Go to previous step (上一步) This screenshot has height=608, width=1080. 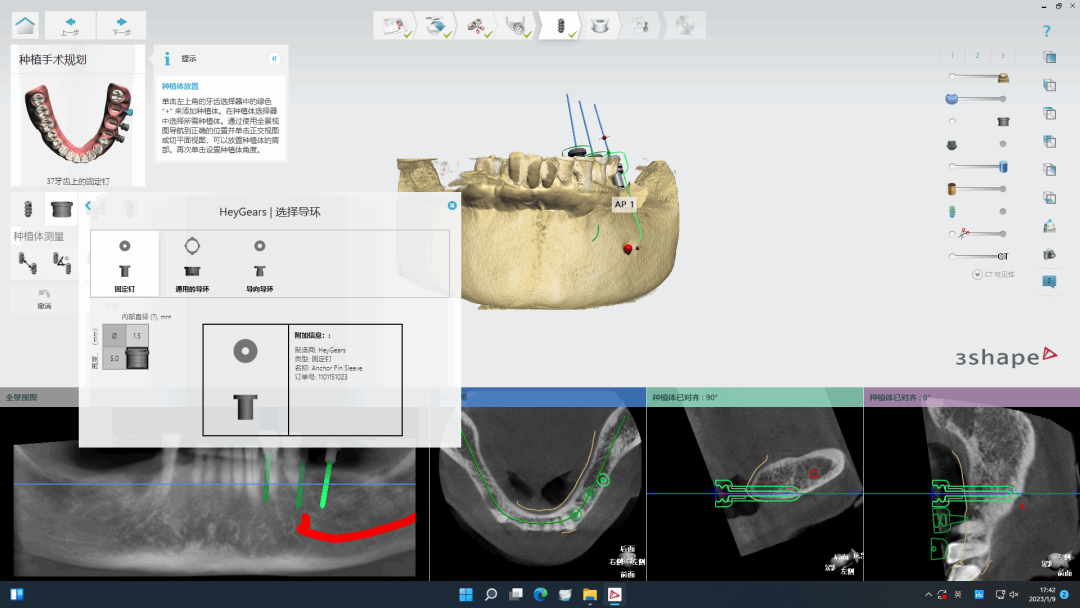coord(70,25)
